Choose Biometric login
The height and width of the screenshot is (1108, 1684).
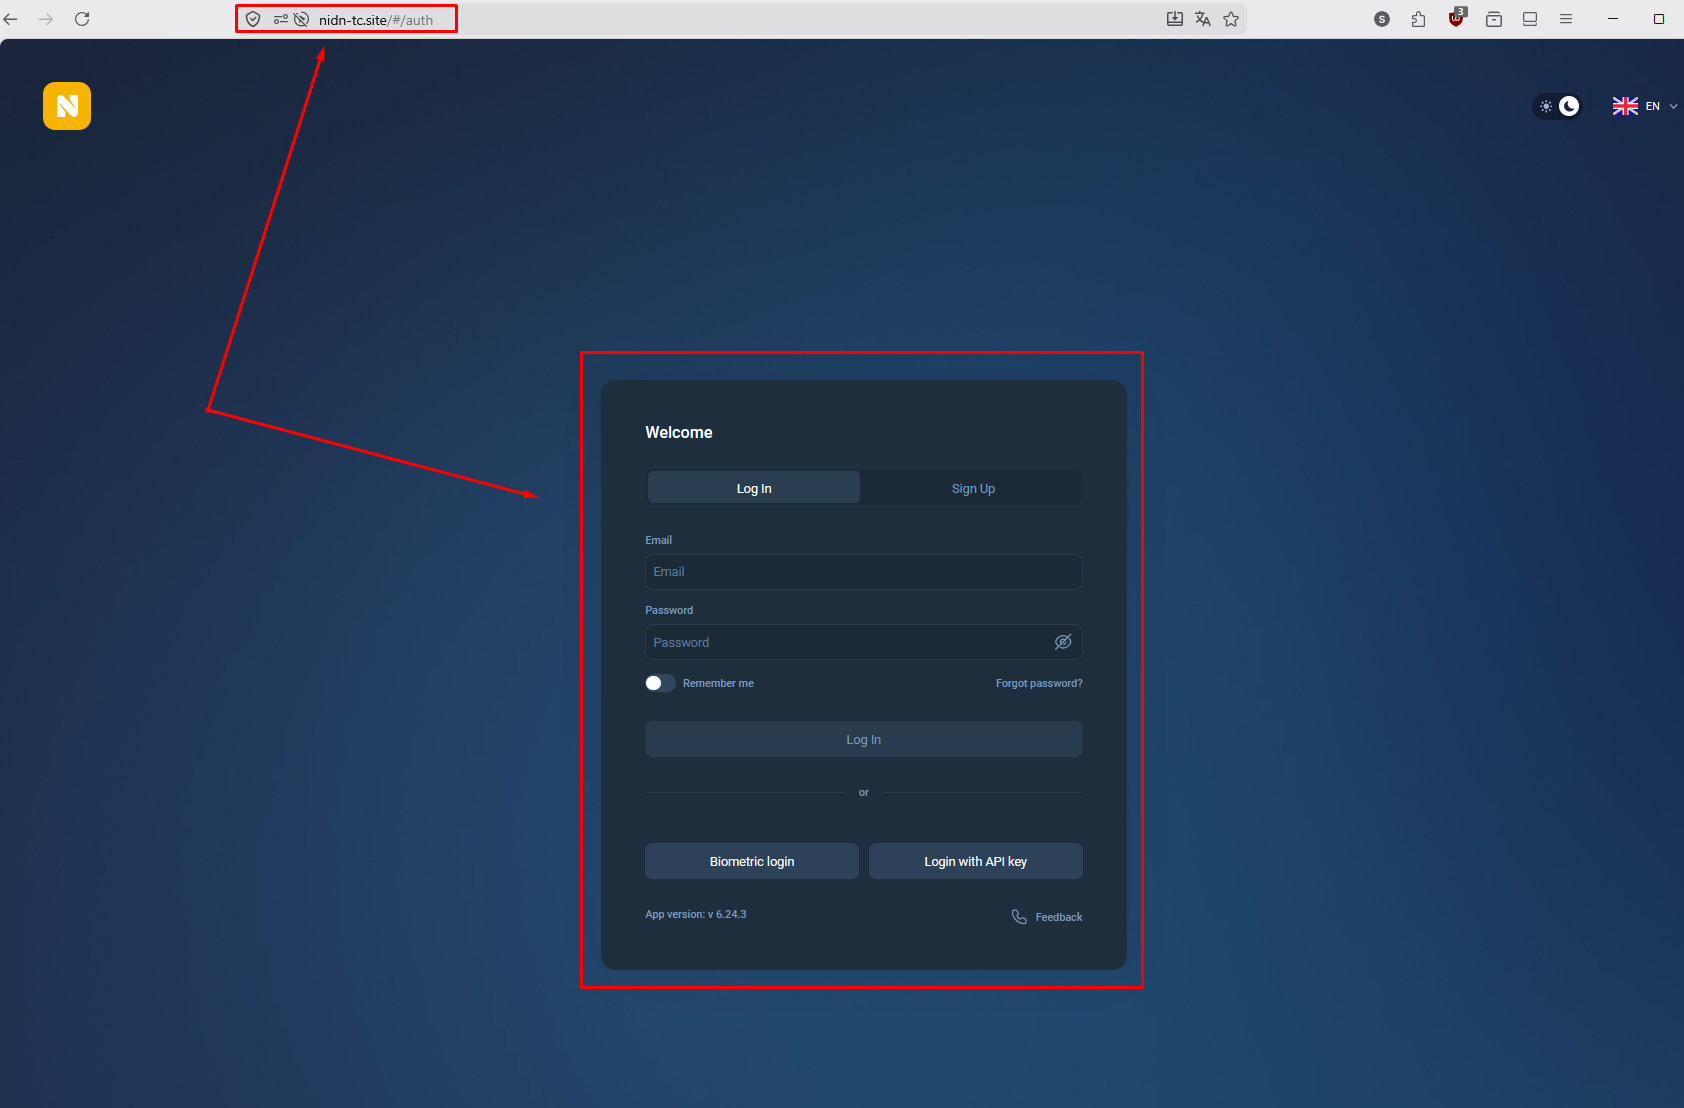[x=752, y=861]
